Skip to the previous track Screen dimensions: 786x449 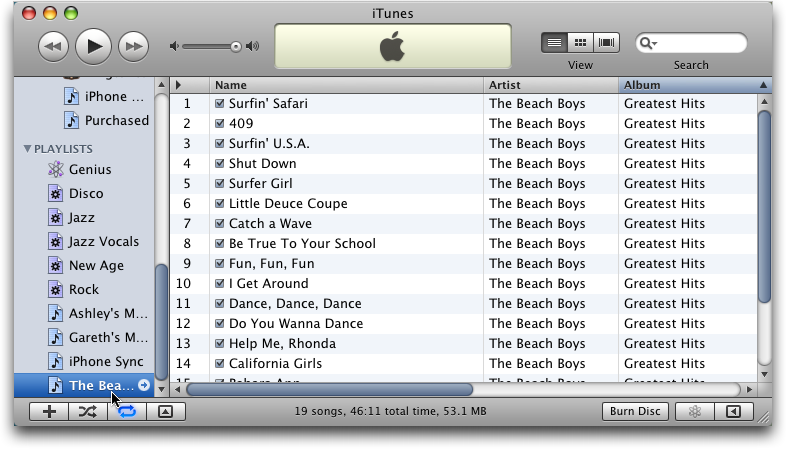point(53,46)
